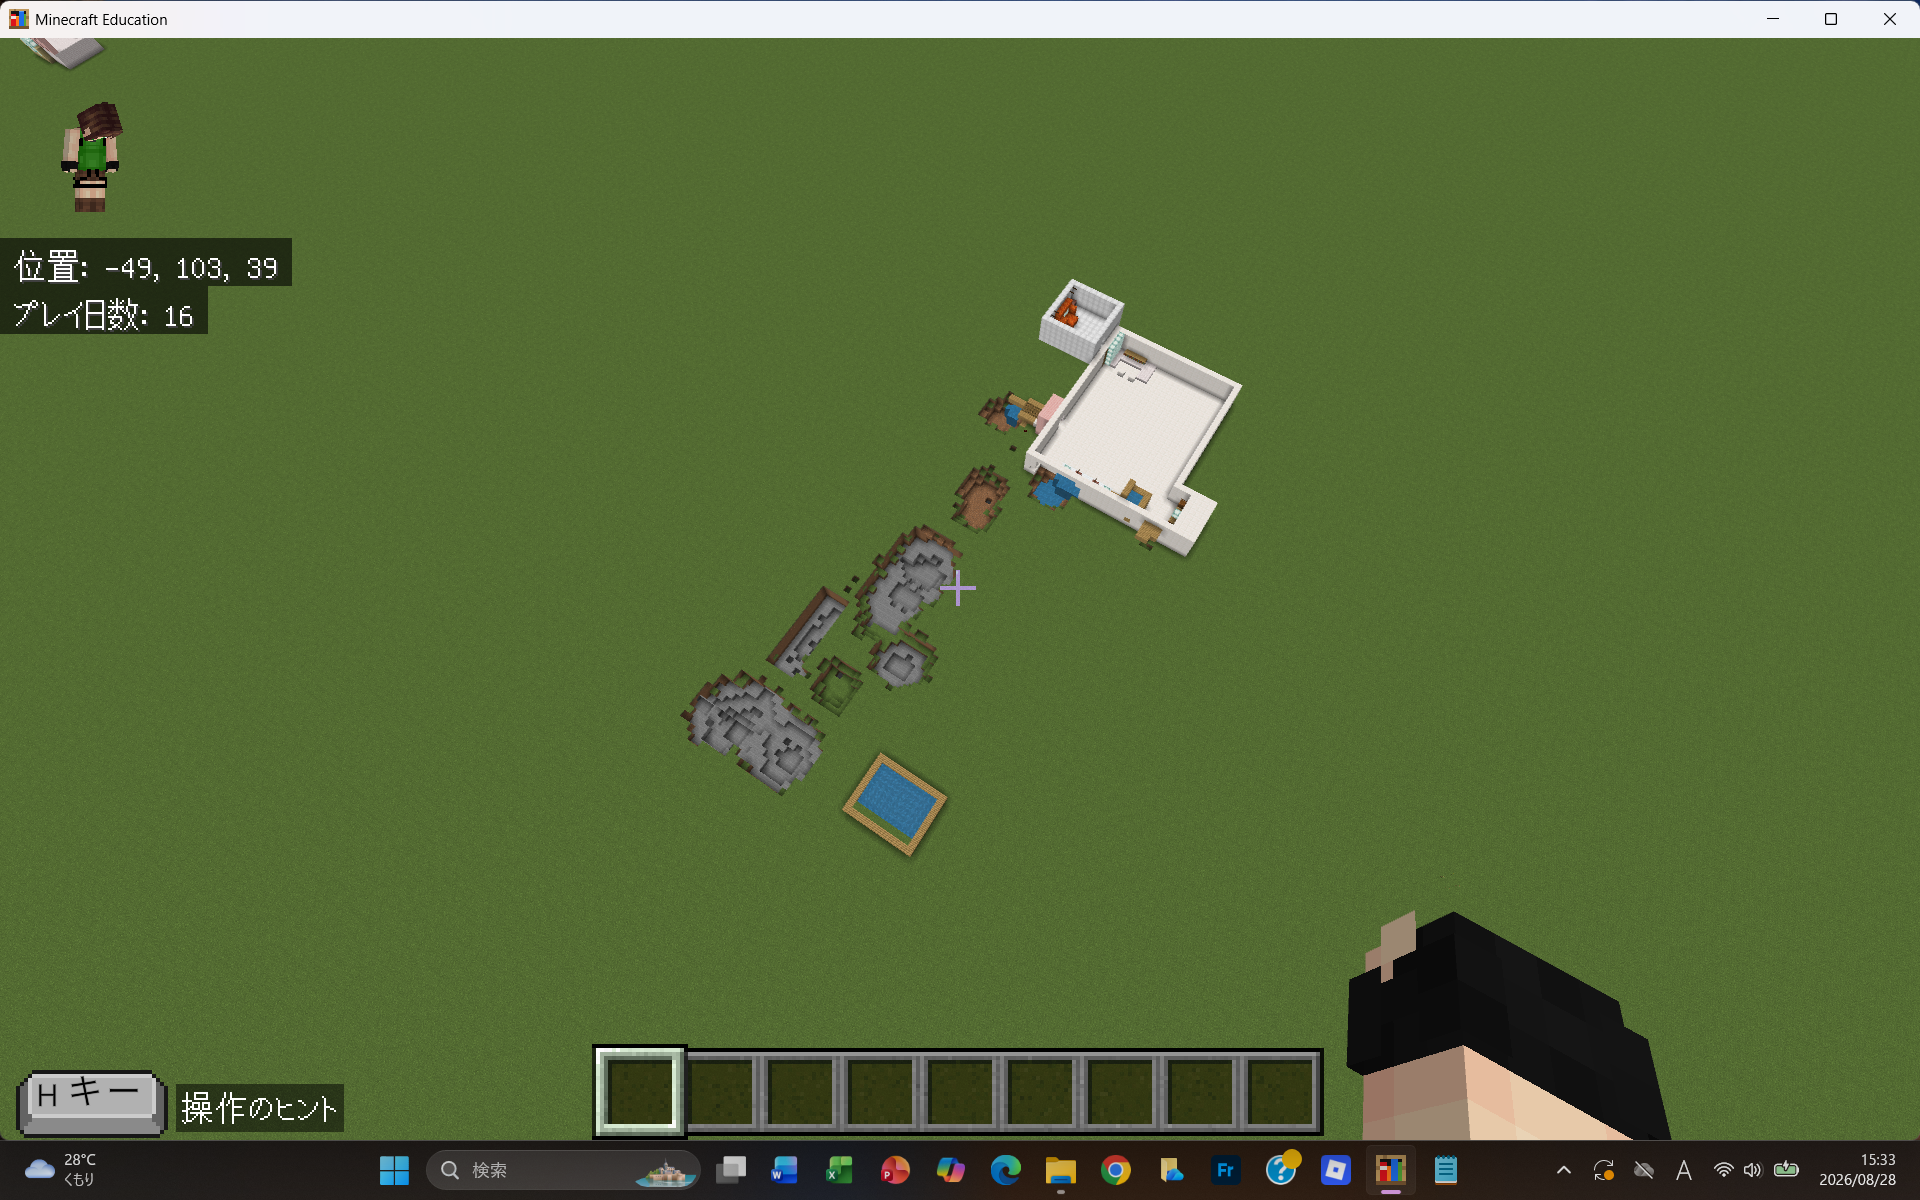
Task: Launch Excel from the taskbar
Action: tap(840, 1170)
